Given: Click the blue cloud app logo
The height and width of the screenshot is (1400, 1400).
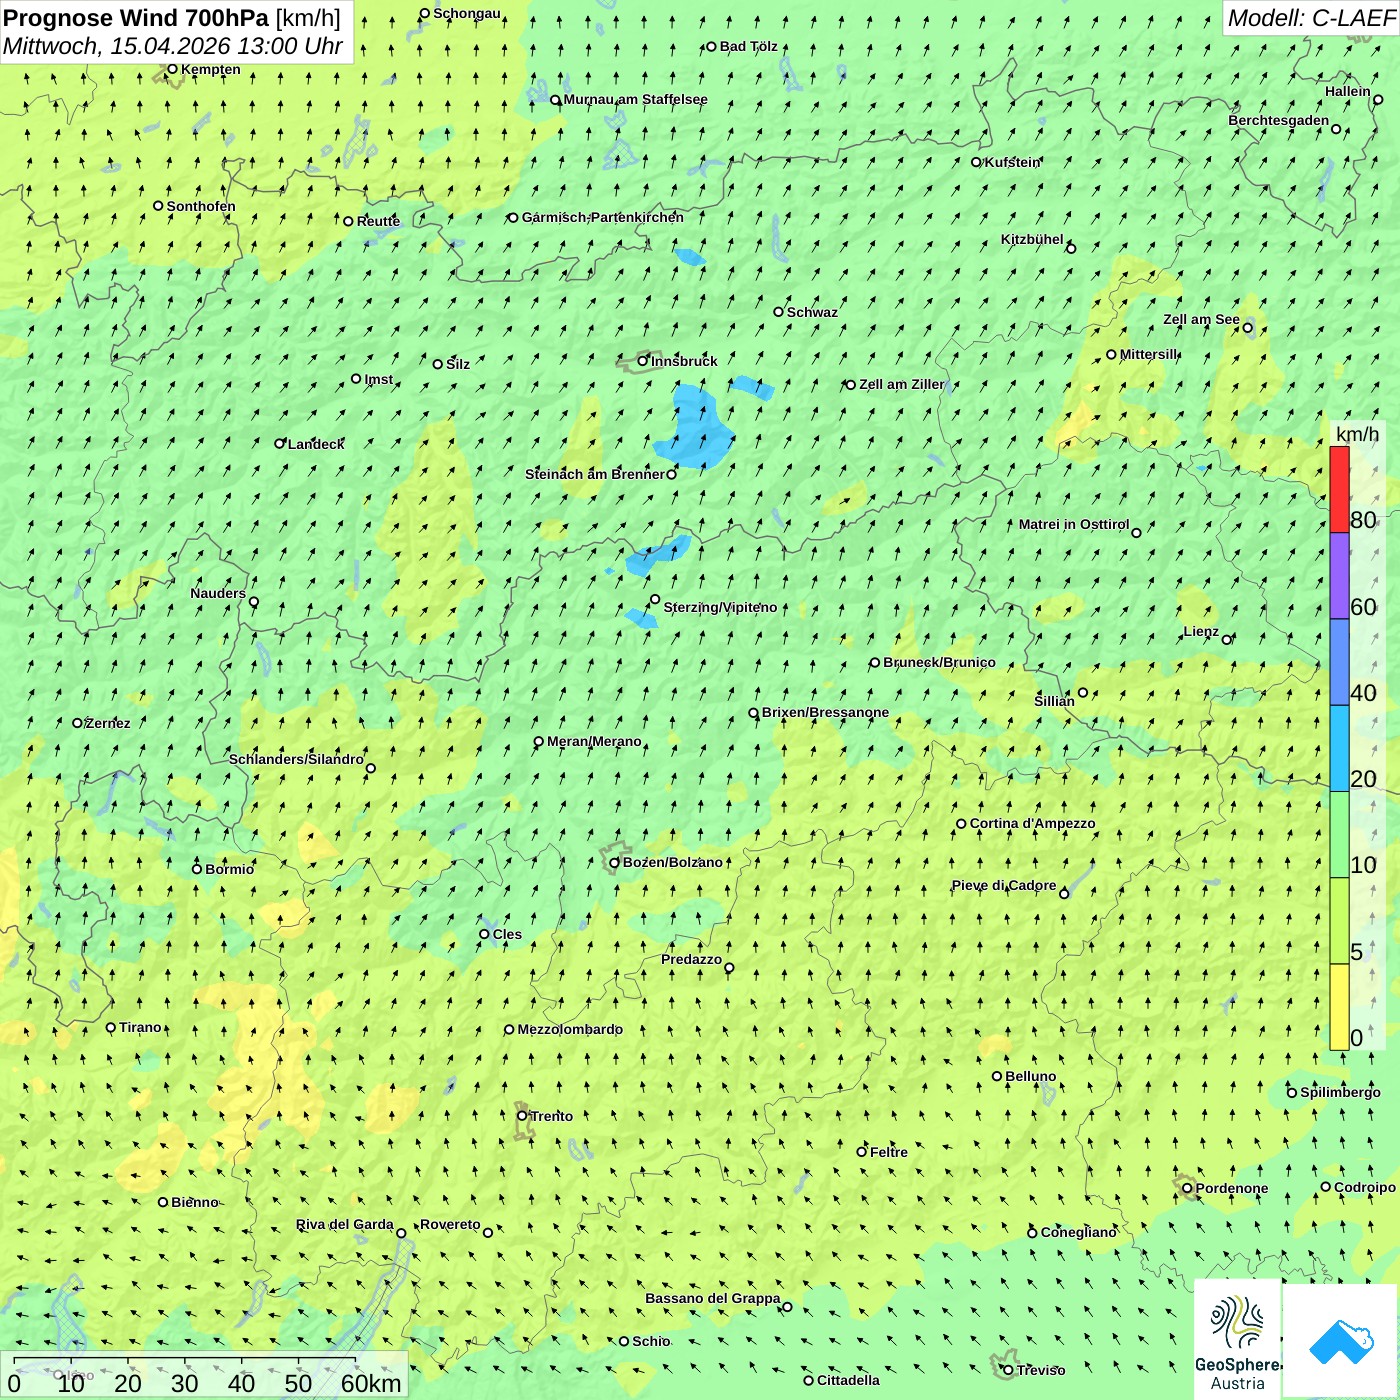Looking at the screenshot, I should coord(1340,1341).
